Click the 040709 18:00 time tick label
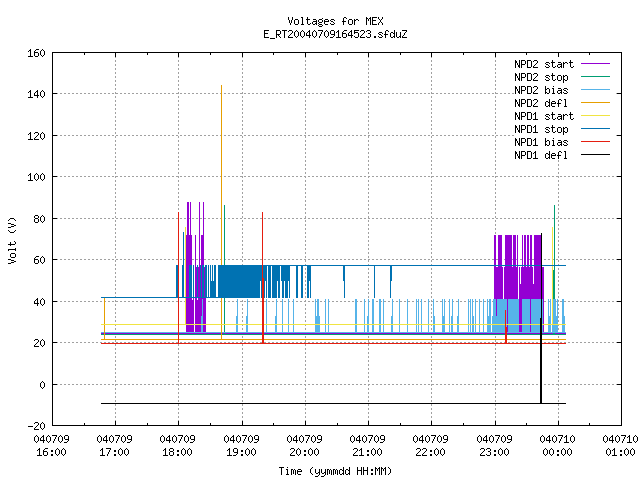The width and height of the screenshot is (640, 480). click(178, 446)
